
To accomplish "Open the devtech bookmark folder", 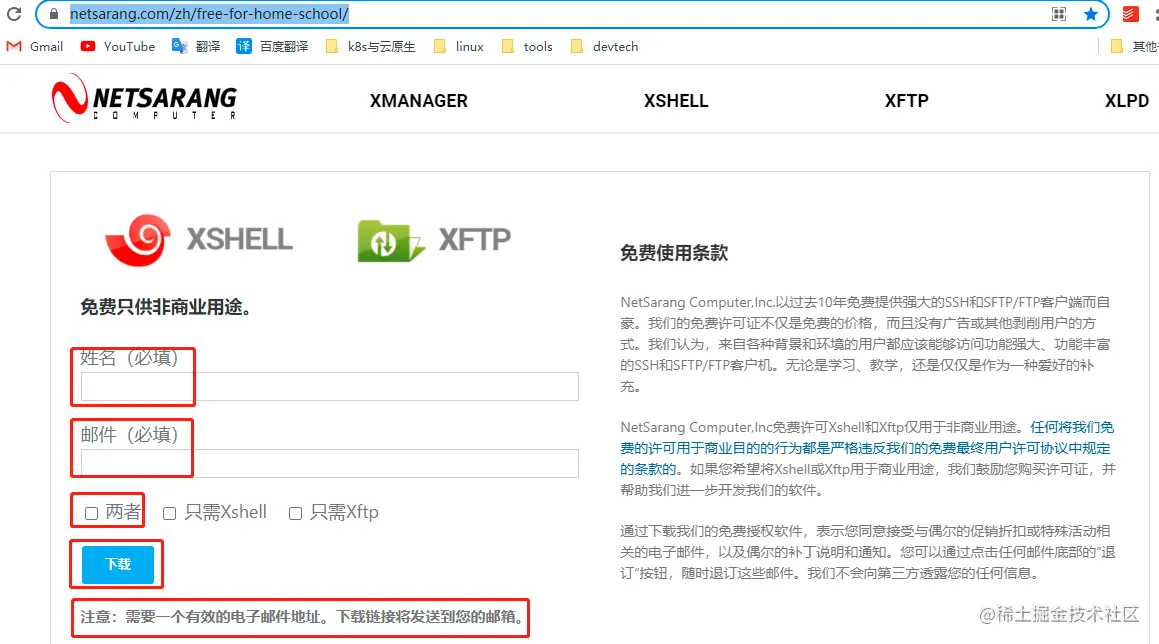I will (605, 47).
